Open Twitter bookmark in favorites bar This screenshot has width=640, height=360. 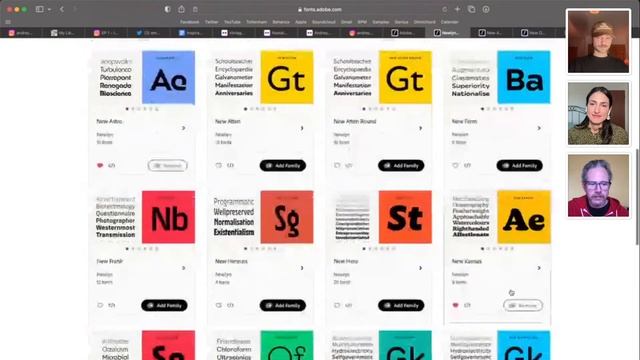[x=211, y=22]
